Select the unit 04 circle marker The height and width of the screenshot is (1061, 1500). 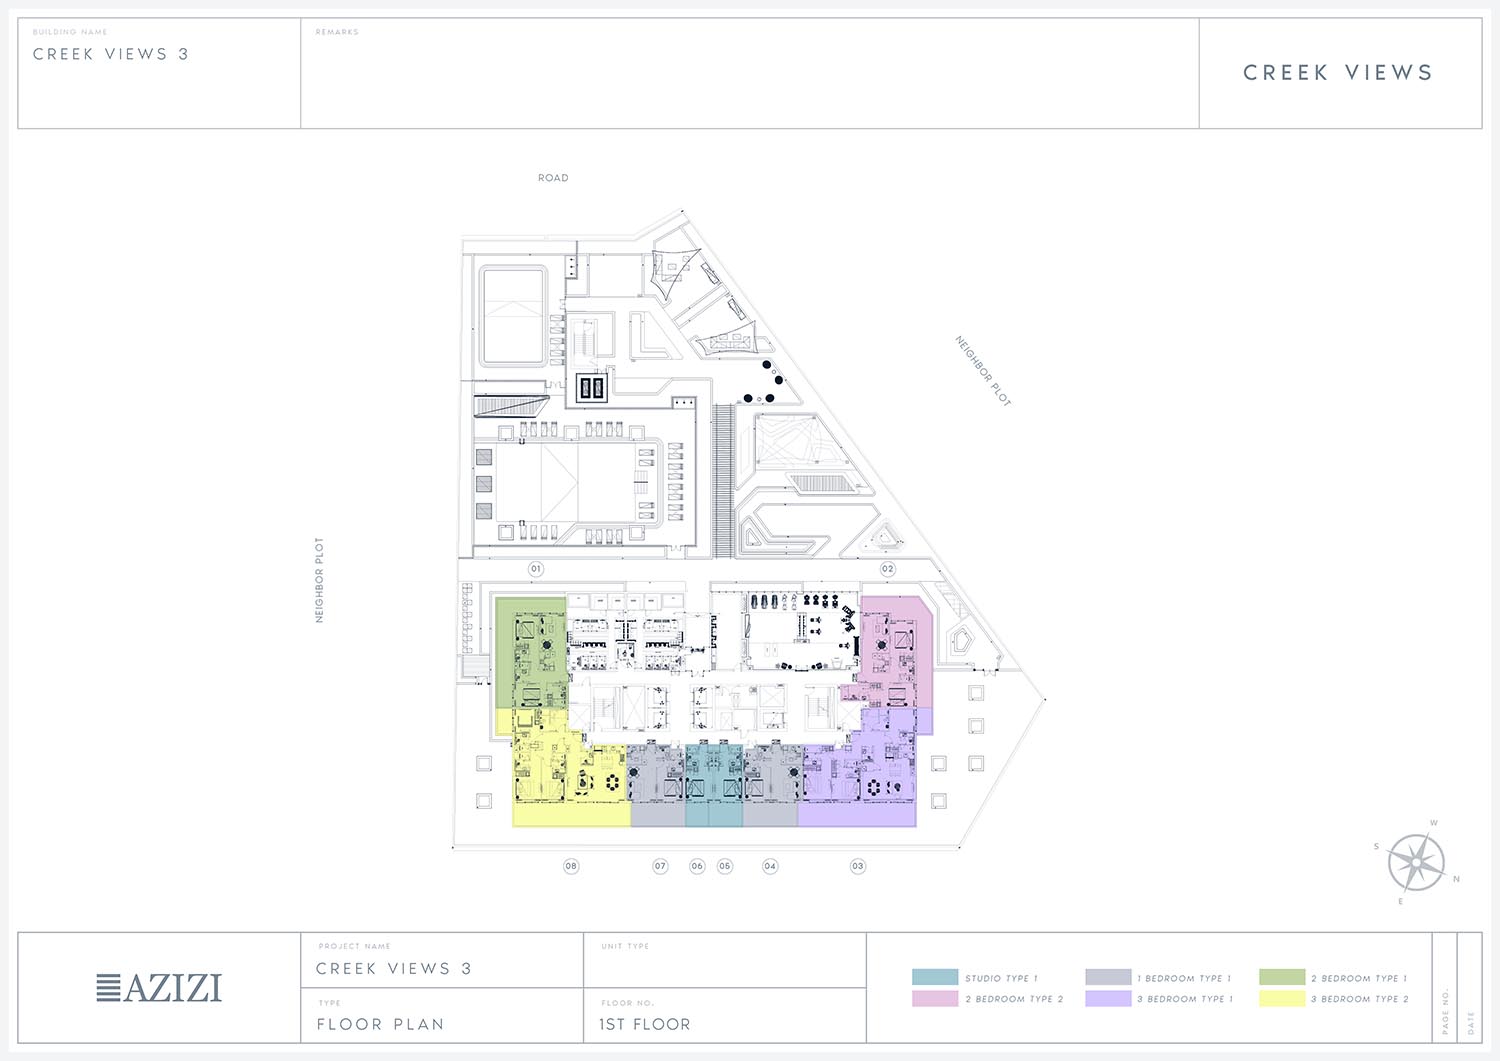[770, 866]
